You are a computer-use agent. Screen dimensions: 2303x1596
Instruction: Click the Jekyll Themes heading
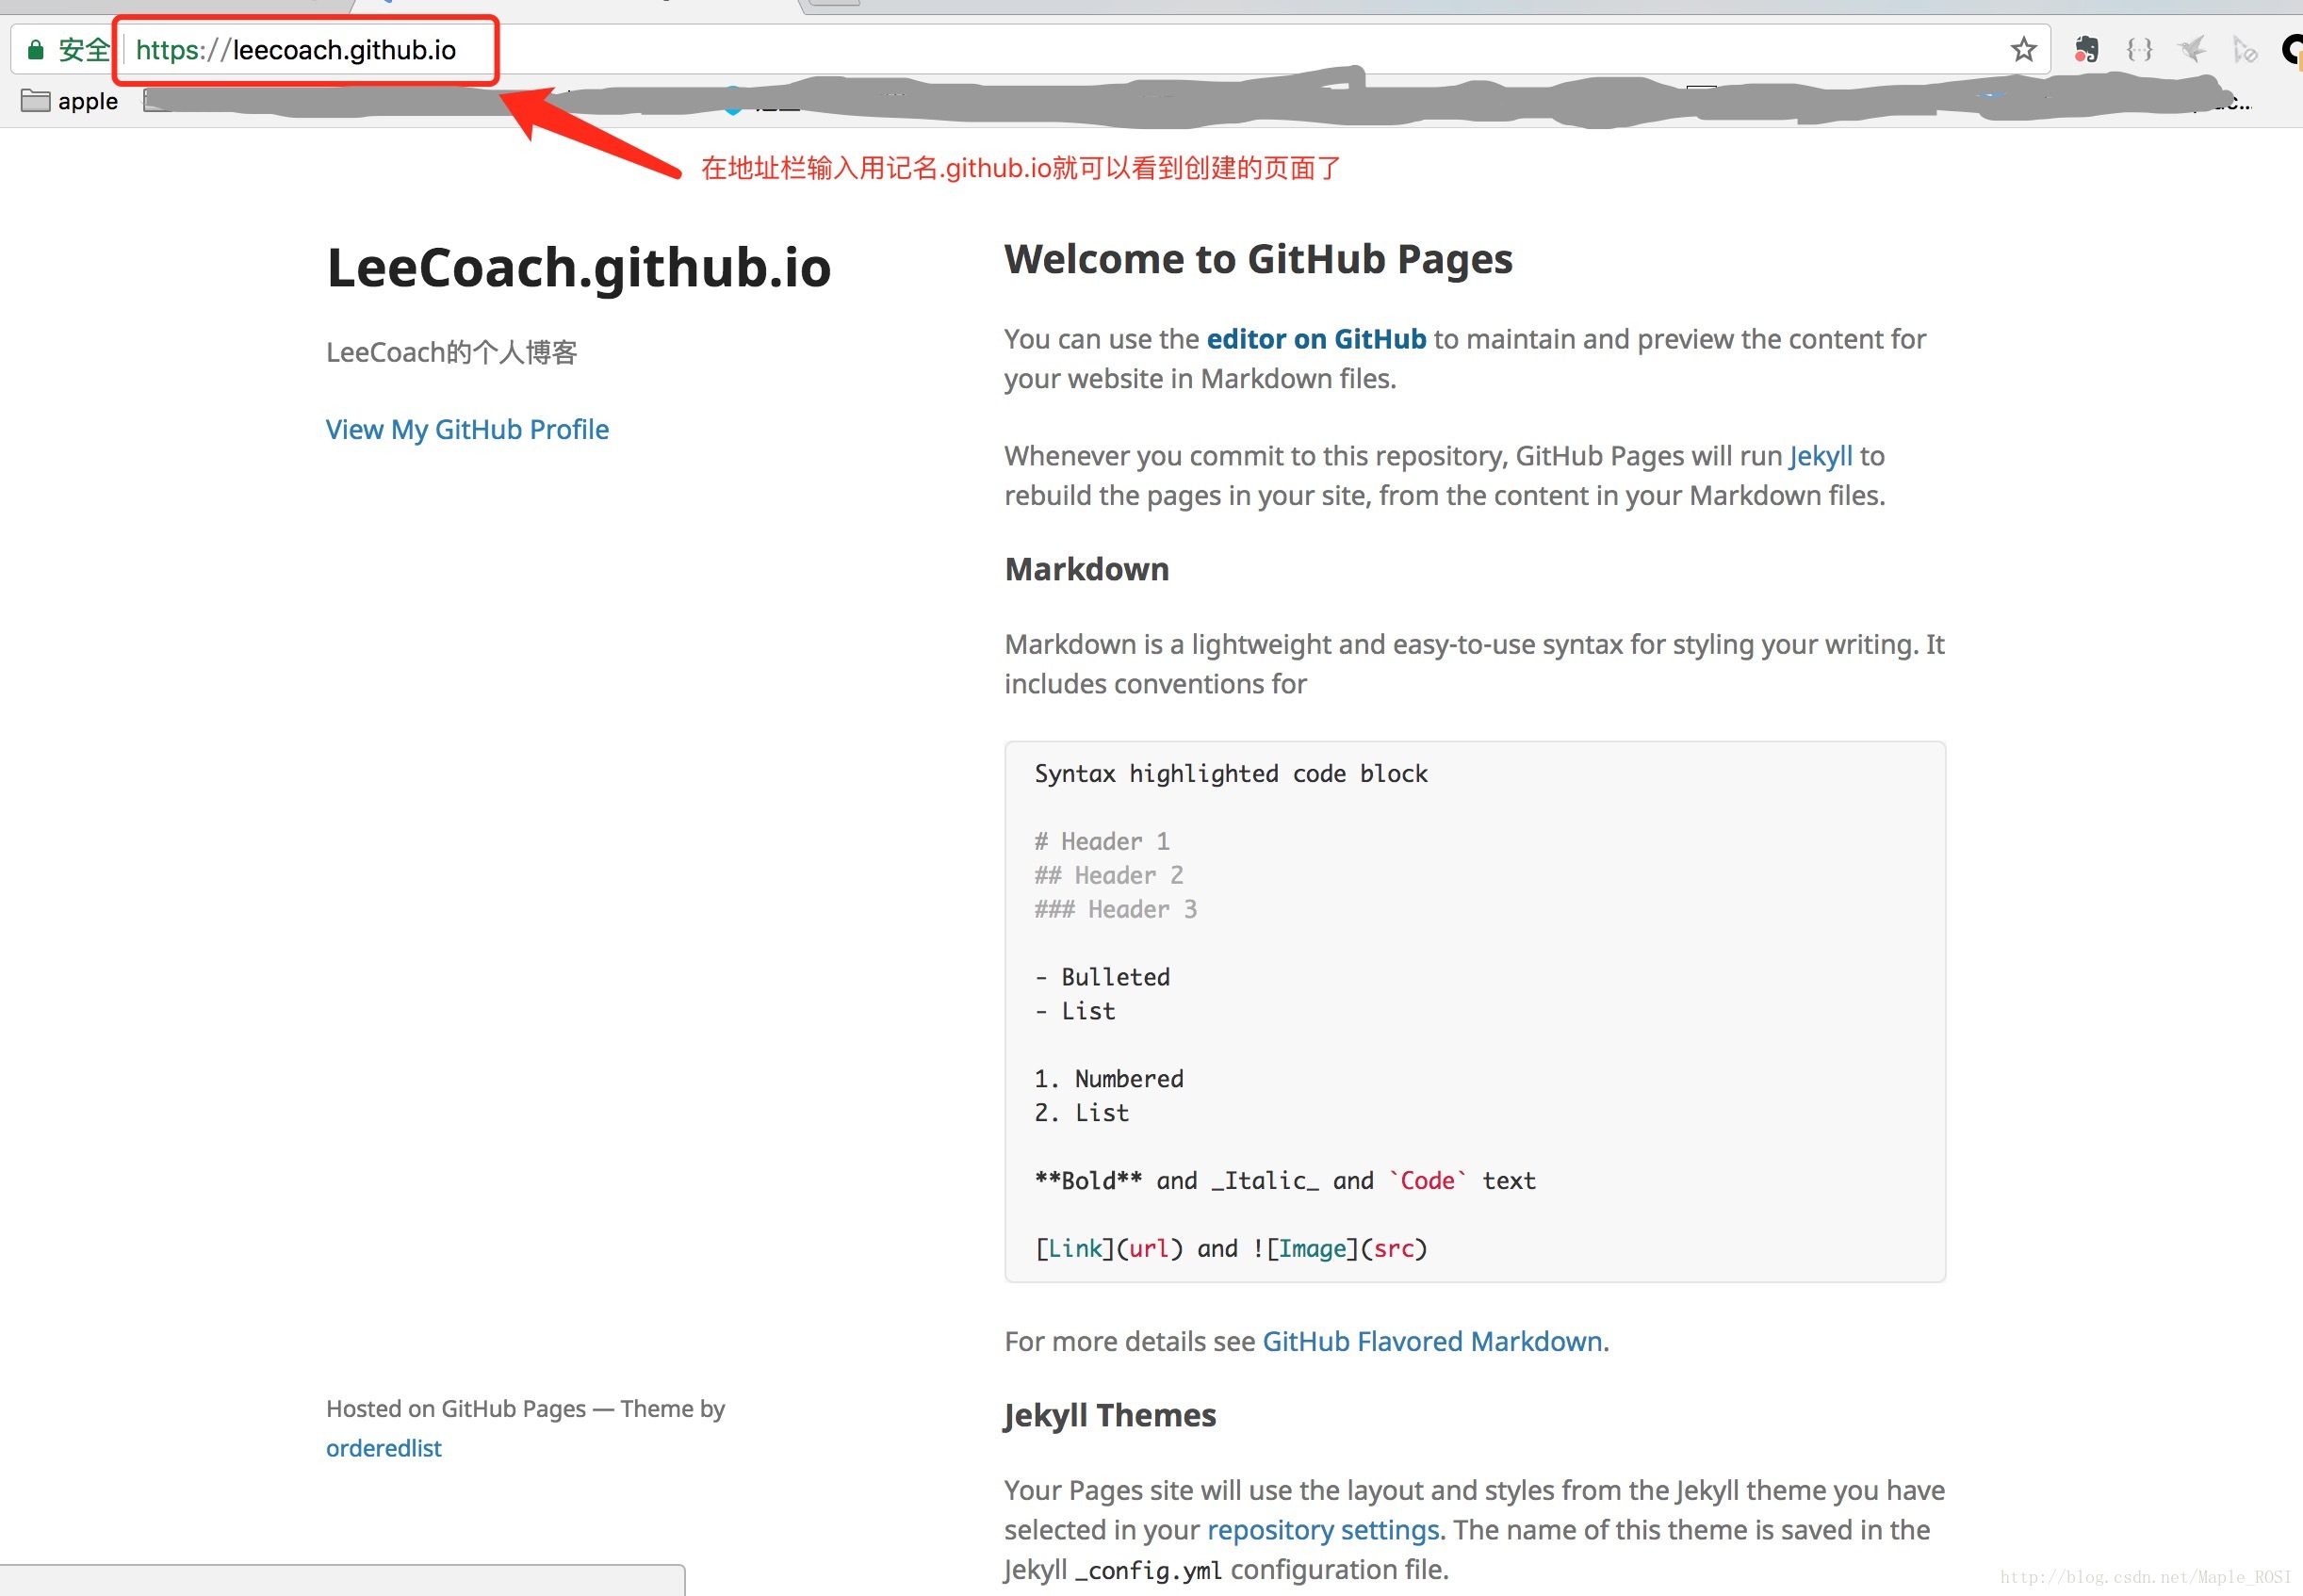click(x=1110, y=1415)
